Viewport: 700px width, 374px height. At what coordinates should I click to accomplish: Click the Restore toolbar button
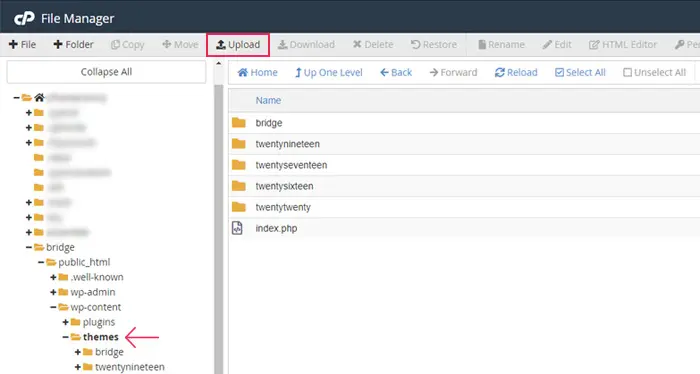434,45
